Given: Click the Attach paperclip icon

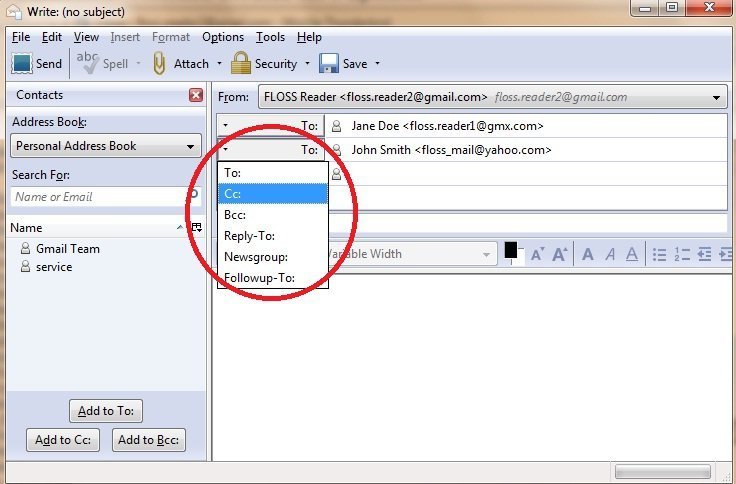Looking at the screenshot, I should 160,63.
